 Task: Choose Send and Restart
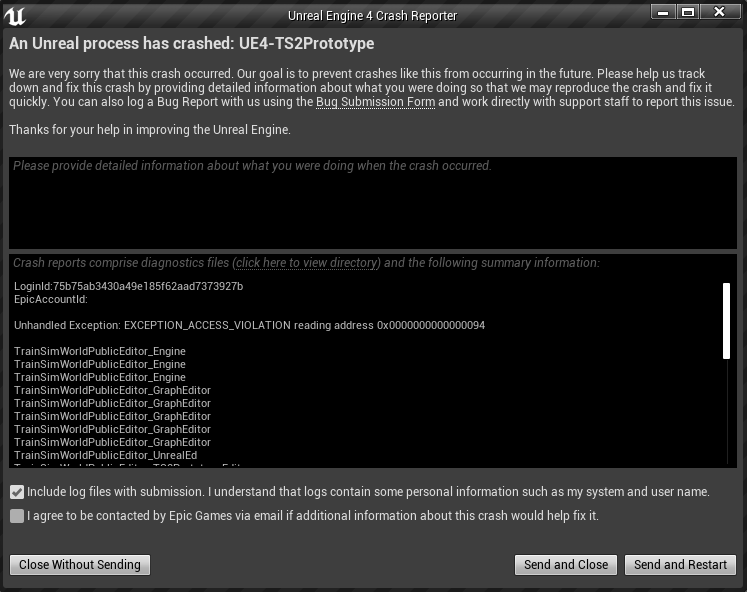click(x=680, y=565)
